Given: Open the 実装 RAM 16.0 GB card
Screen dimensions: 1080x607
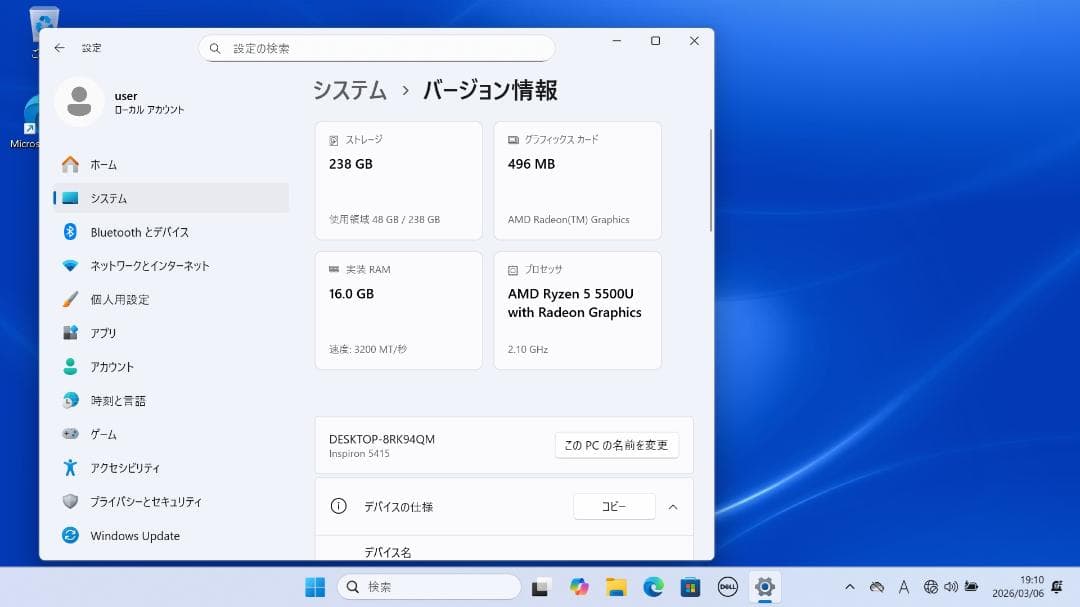Looking at the screenshot, I should point(399,310).
